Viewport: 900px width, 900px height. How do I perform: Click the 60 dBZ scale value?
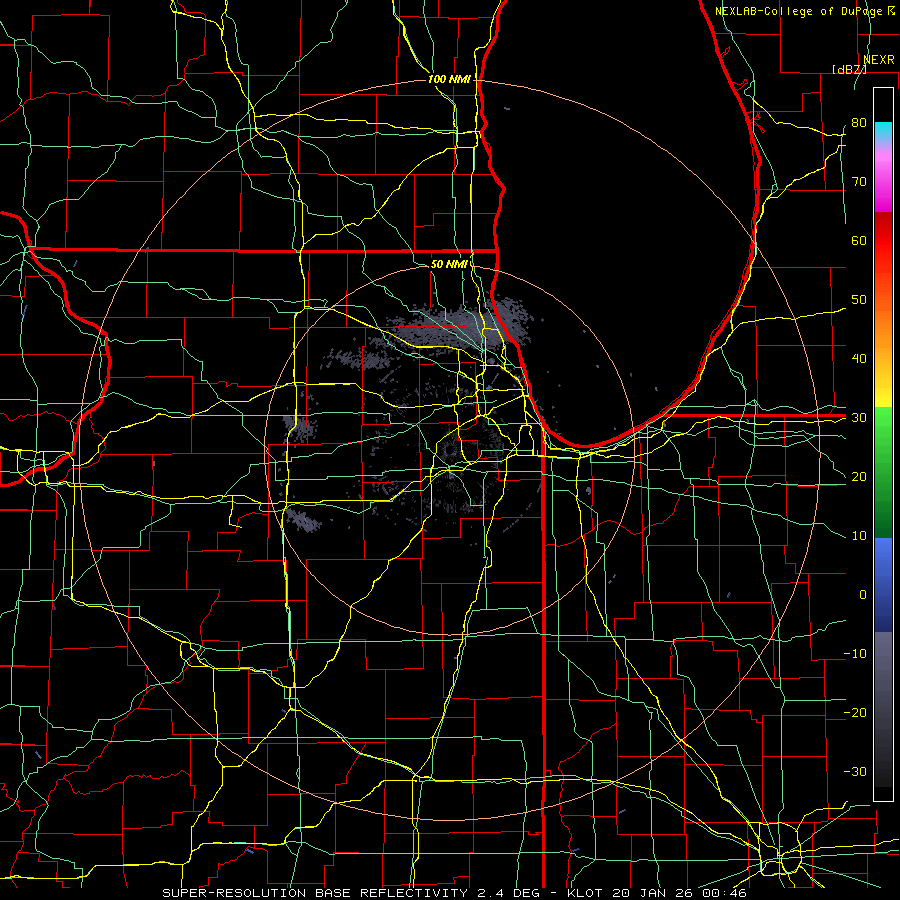pyautogui.click(x=859, y=240)
